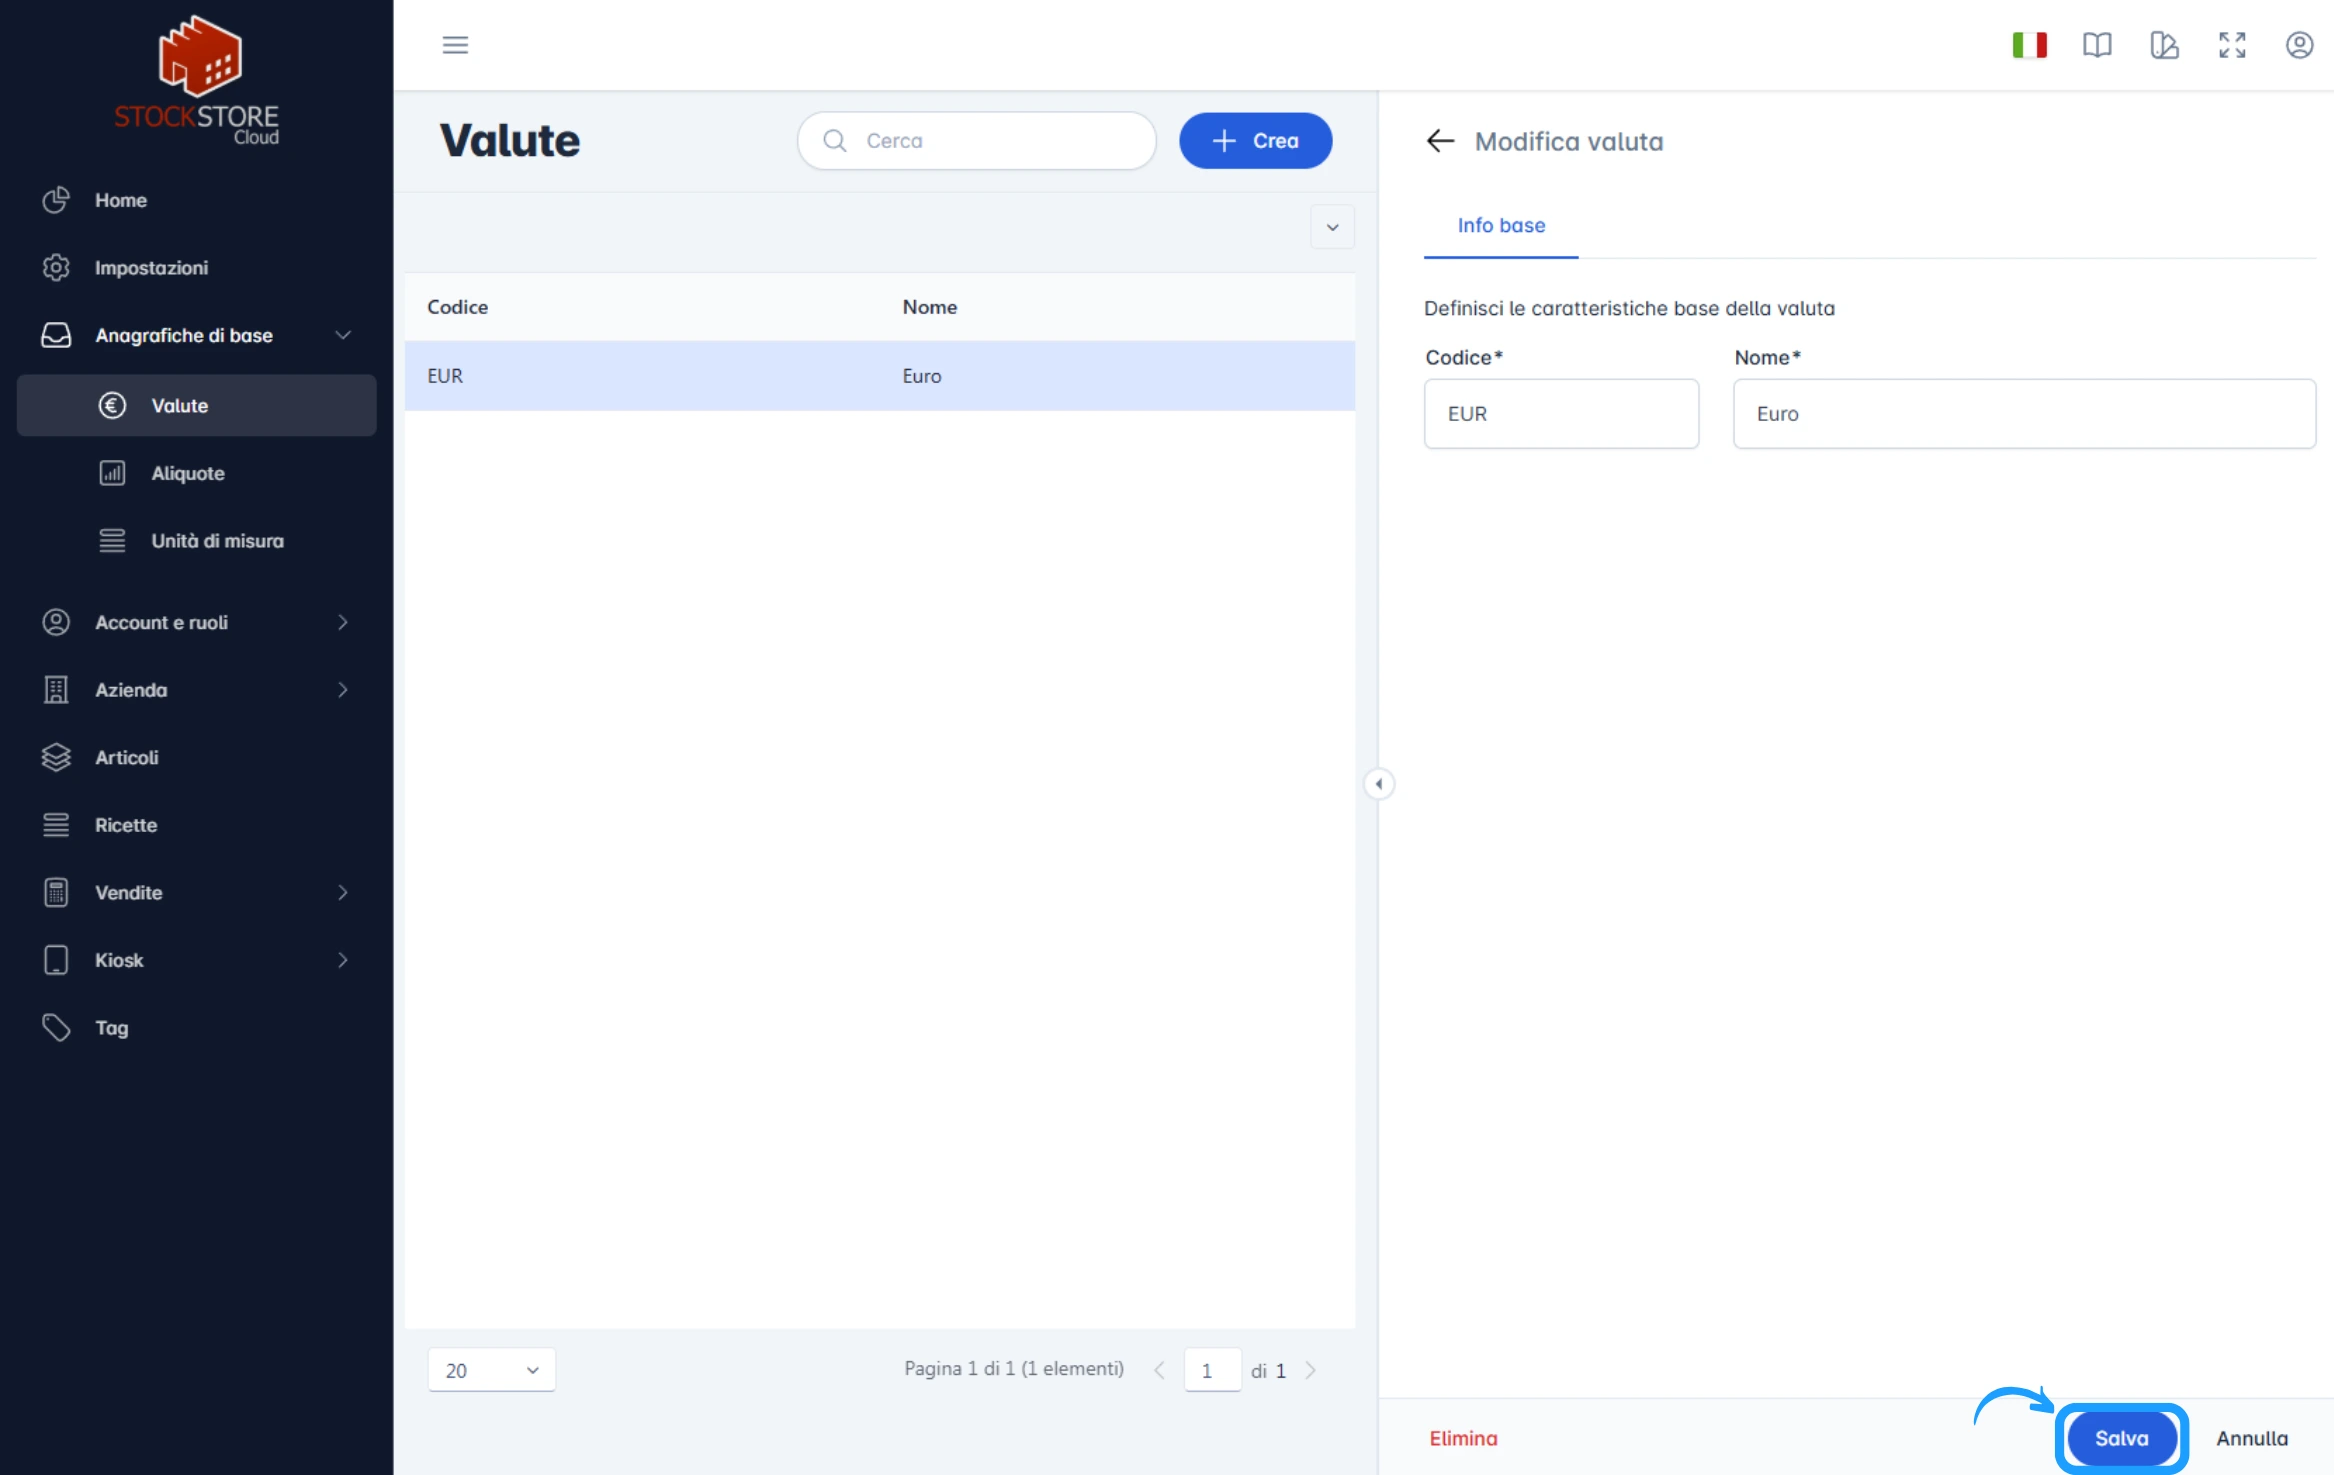Click the Euro name cell
Image resolution: width=2334 pixels, height=1475 pixels.
[x=921, y=376]
